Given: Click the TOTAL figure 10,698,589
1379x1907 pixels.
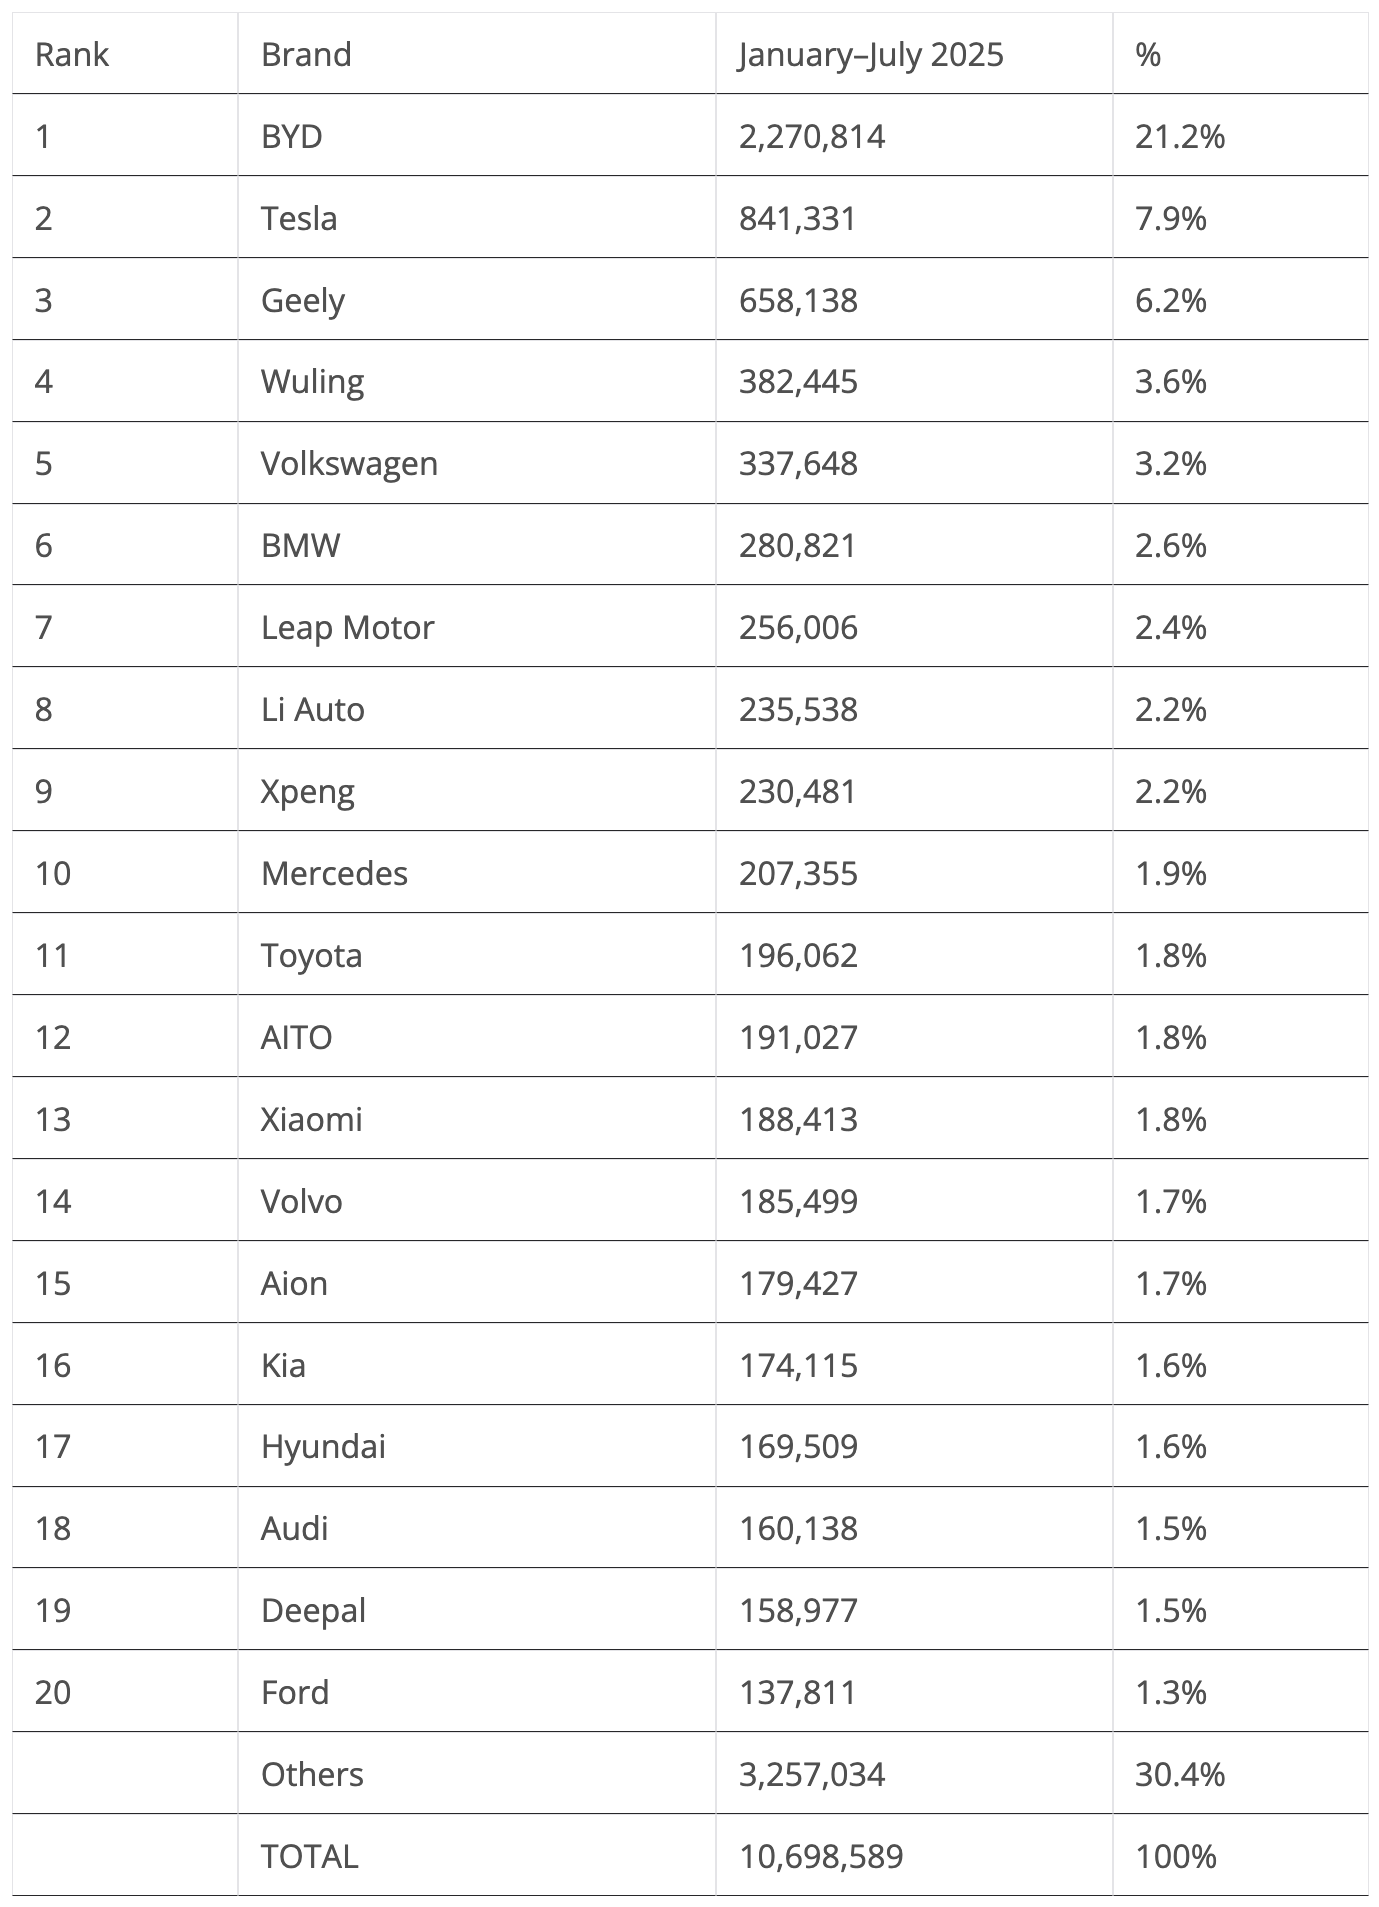Looking at the screenshot, I should 821,1857.
